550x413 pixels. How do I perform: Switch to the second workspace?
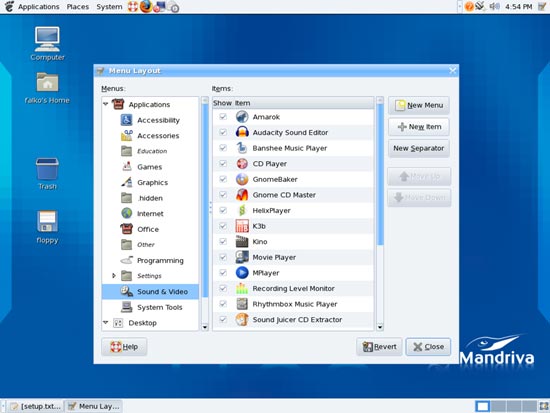498,406
